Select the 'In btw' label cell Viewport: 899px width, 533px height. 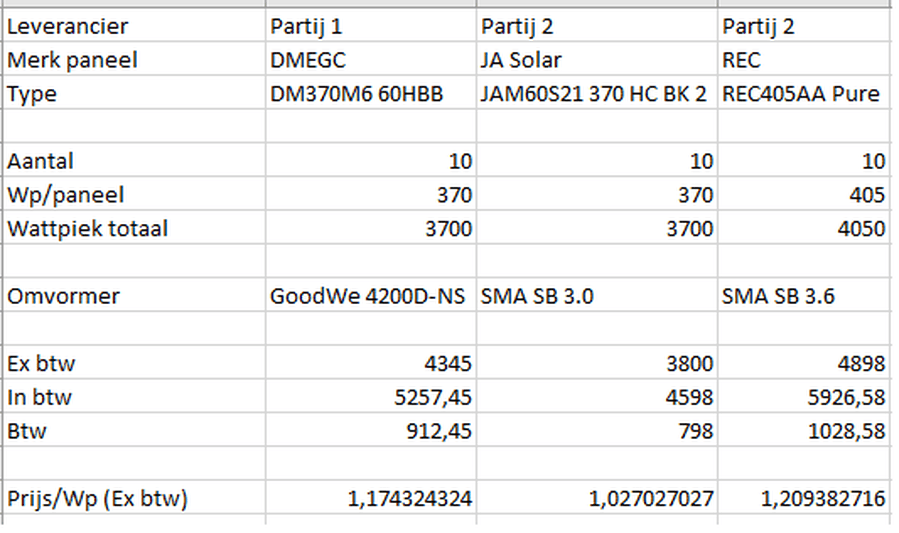[134, 397]
